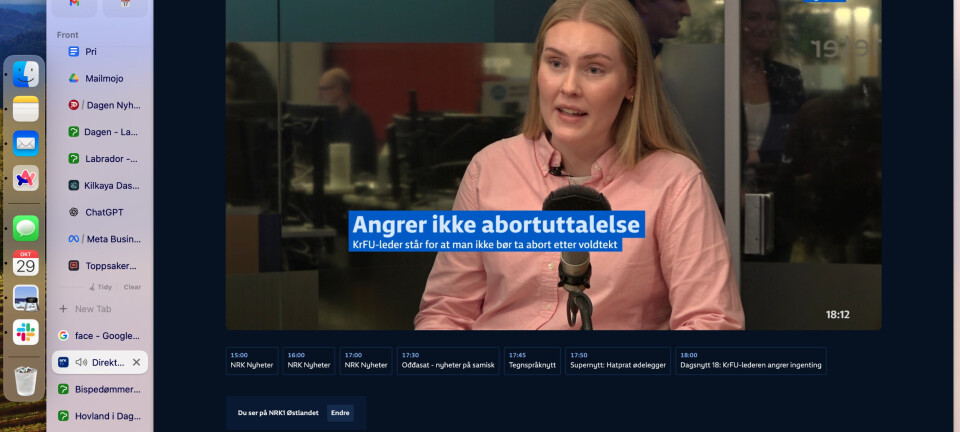This screenshot has width=960, height=432.
Task: Open the 17:45 Tegnspråknytt program
Action: coord(532,361)
